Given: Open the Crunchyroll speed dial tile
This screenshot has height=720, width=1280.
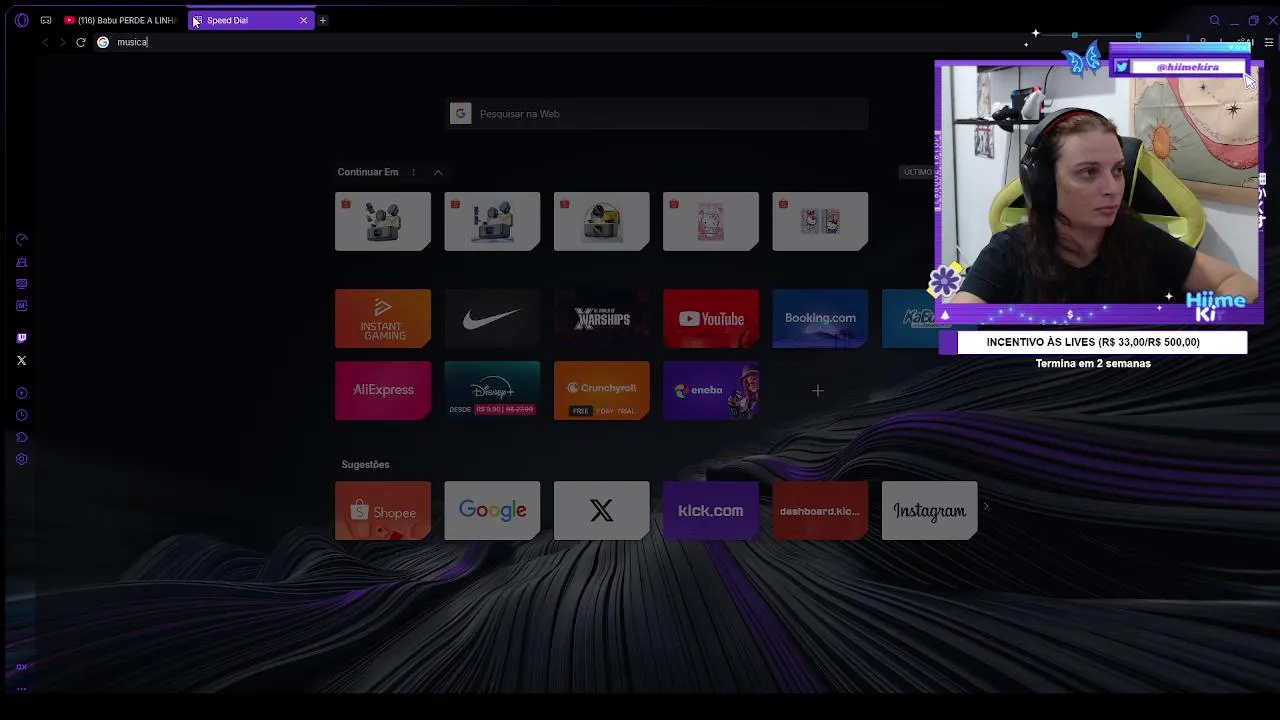Looking at the screenshot, I should tap(601, 390).
